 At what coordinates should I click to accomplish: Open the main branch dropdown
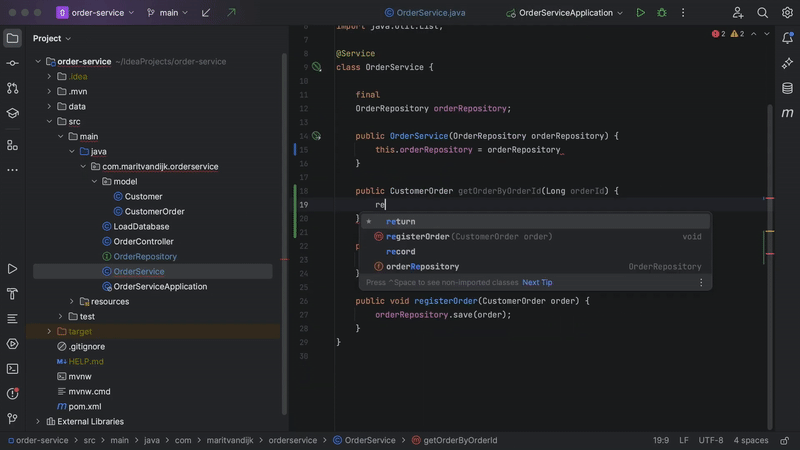click(x=167, y=13)
